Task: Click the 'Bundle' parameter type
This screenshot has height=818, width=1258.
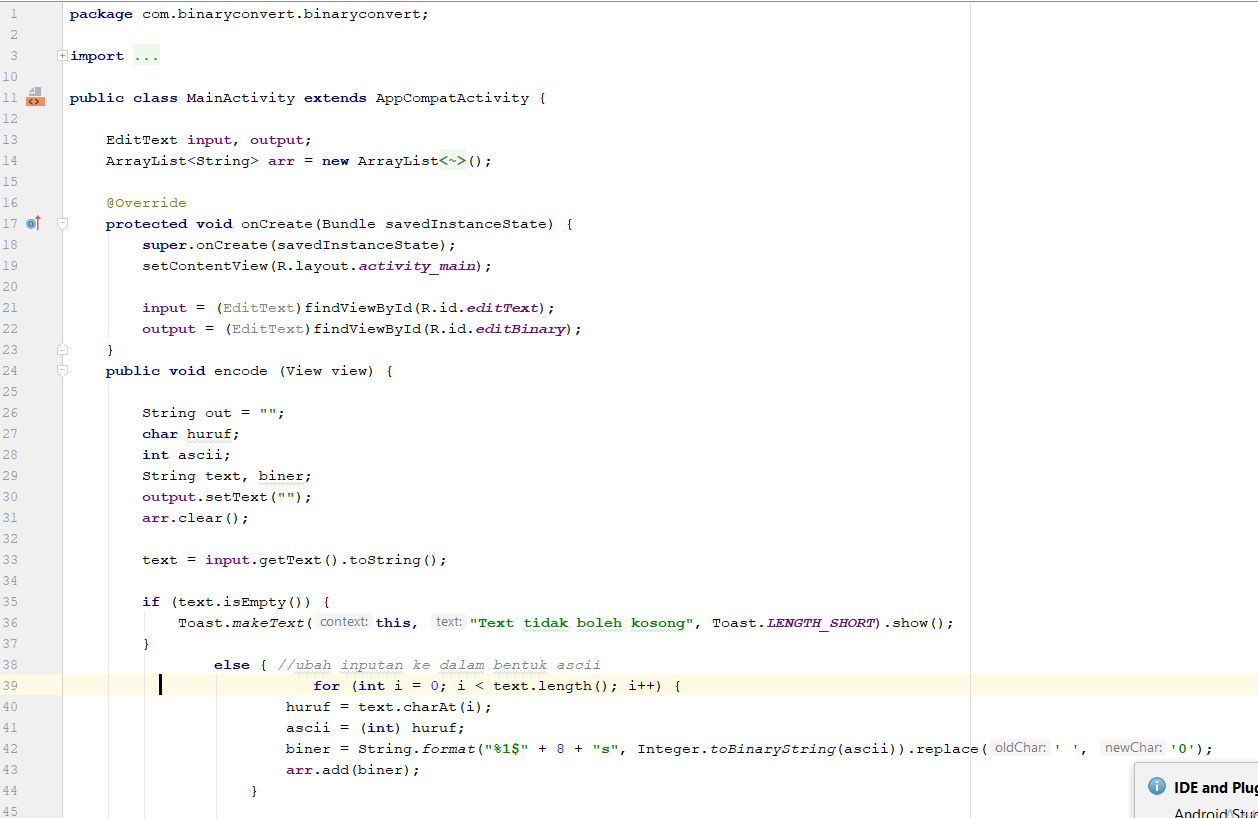Action: point(348,224)
